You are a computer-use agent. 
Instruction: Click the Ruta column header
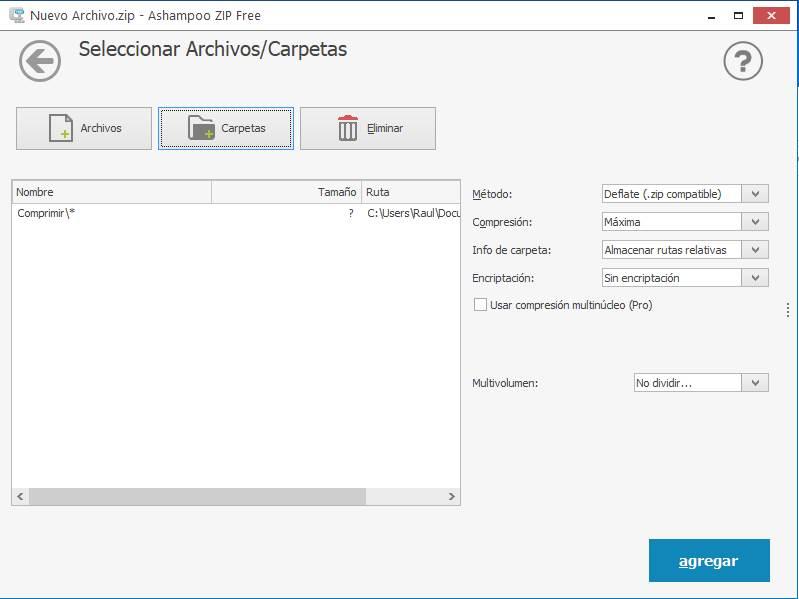[411, 192]
